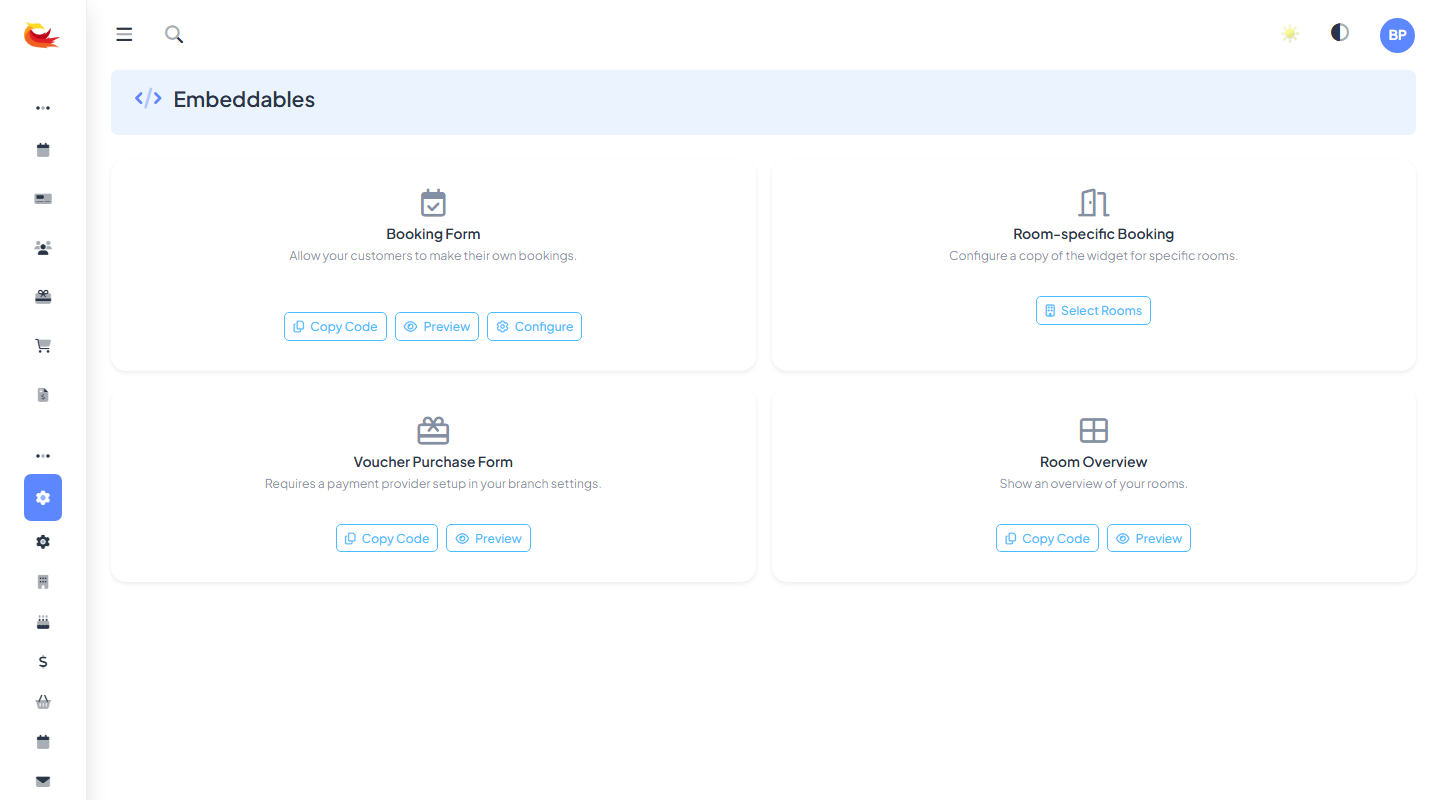Open the customers group icon

click(43, 248)
